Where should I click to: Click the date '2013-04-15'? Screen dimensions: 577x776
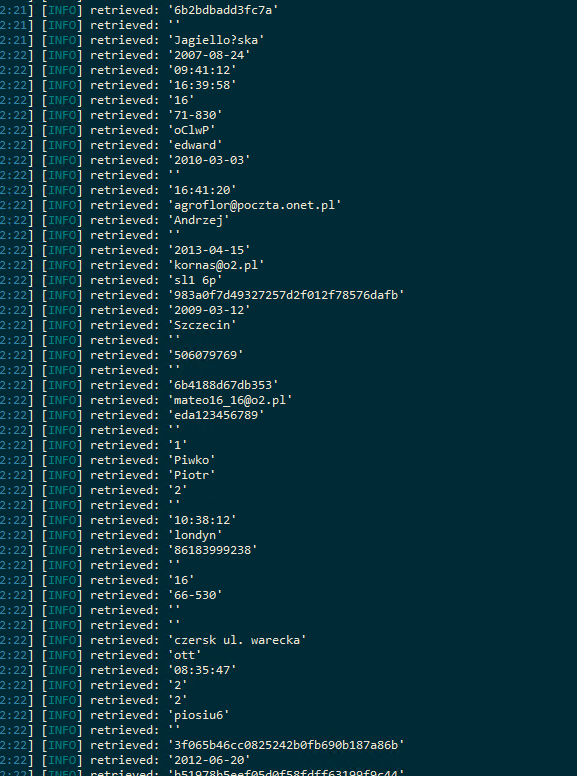point(209,250)
